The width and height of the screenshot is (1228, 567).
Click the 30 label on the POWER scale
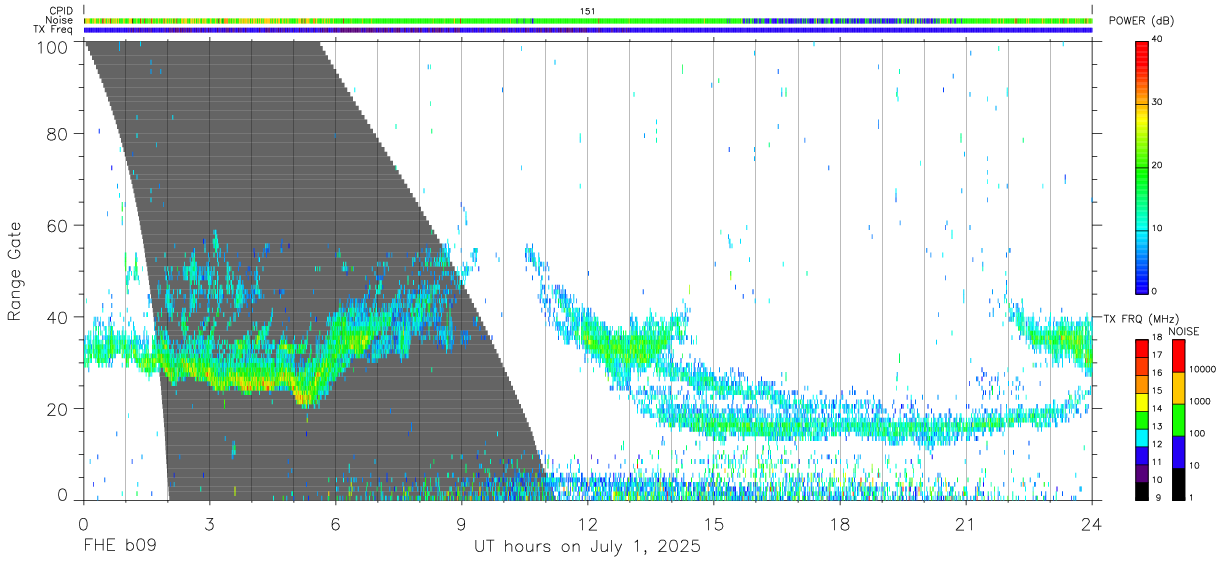1158,103
